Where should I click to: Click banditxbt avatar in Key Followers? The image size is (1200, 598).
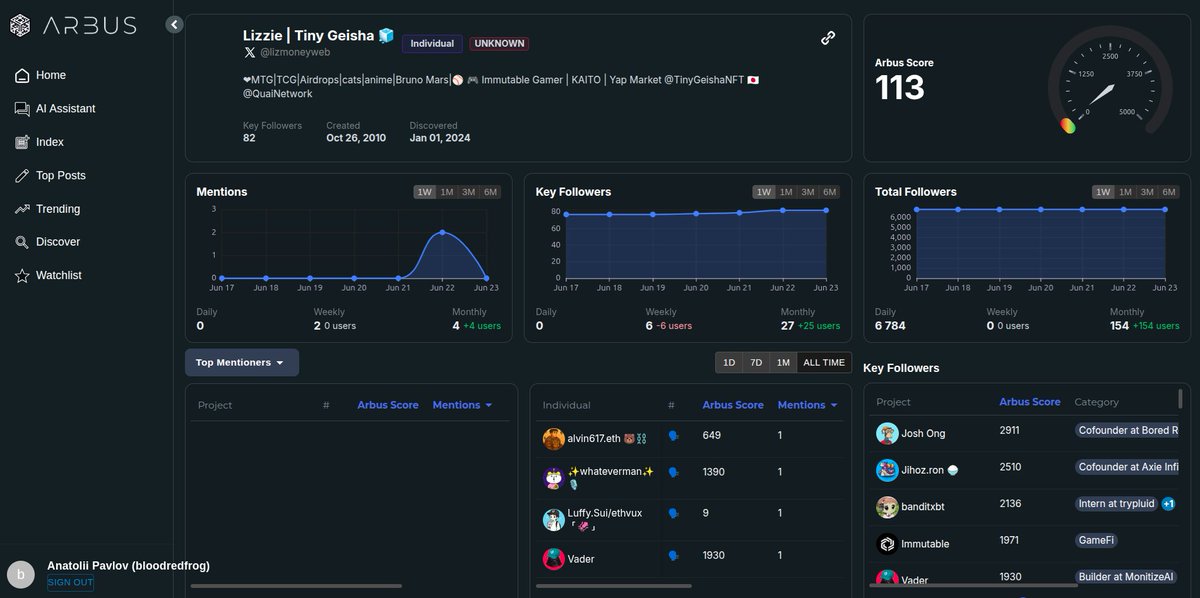(887, 507)
